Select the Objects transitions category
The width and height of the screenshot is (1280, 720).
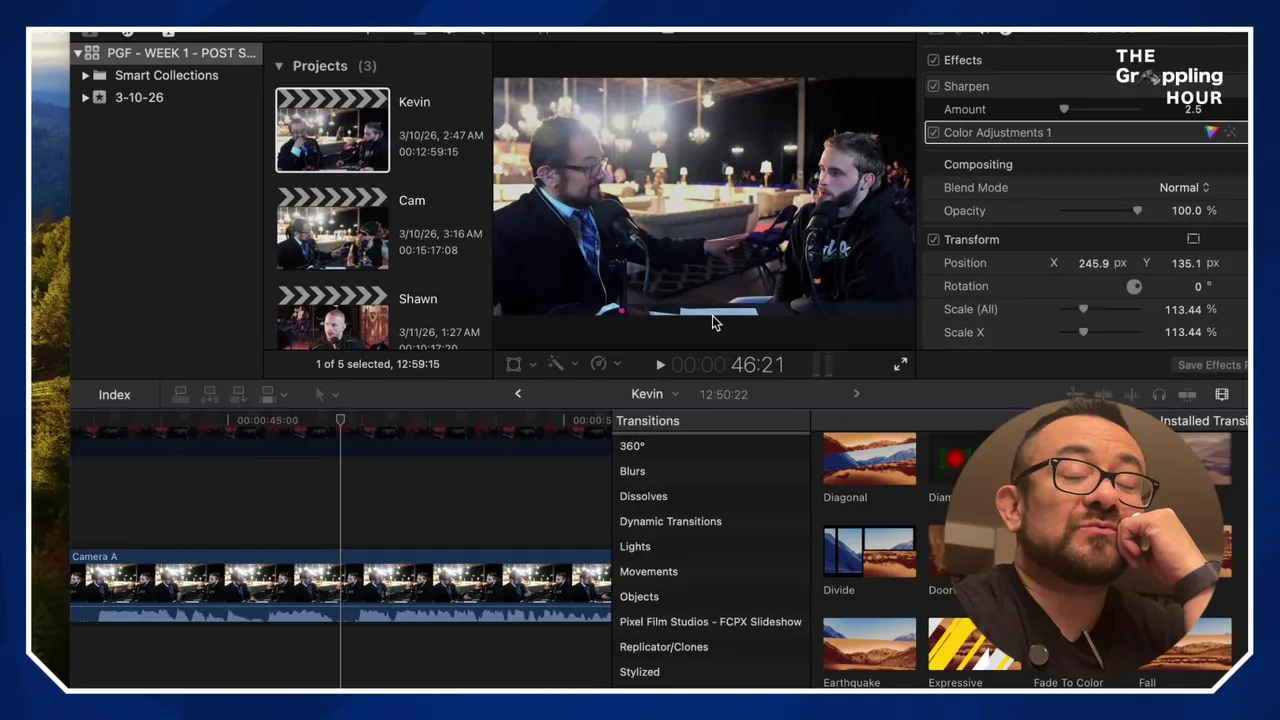pos(639,597)
